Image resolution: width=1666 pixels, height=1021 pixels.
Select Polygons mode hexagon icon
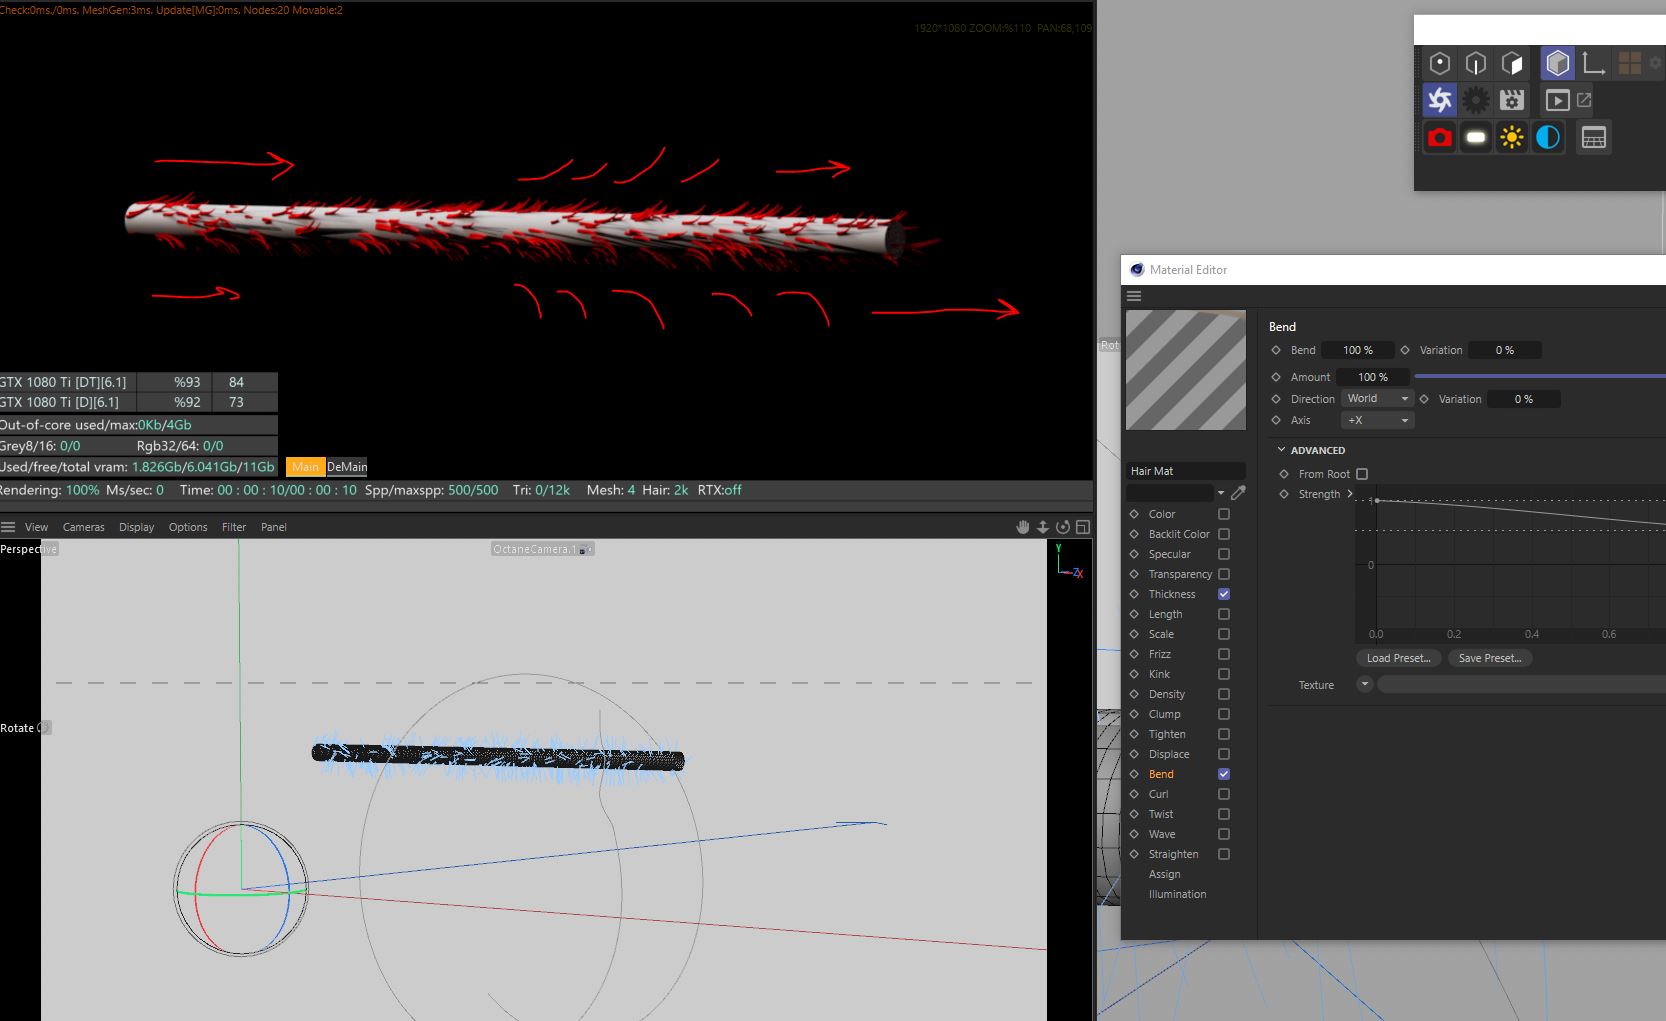[x=1512, y=63]
